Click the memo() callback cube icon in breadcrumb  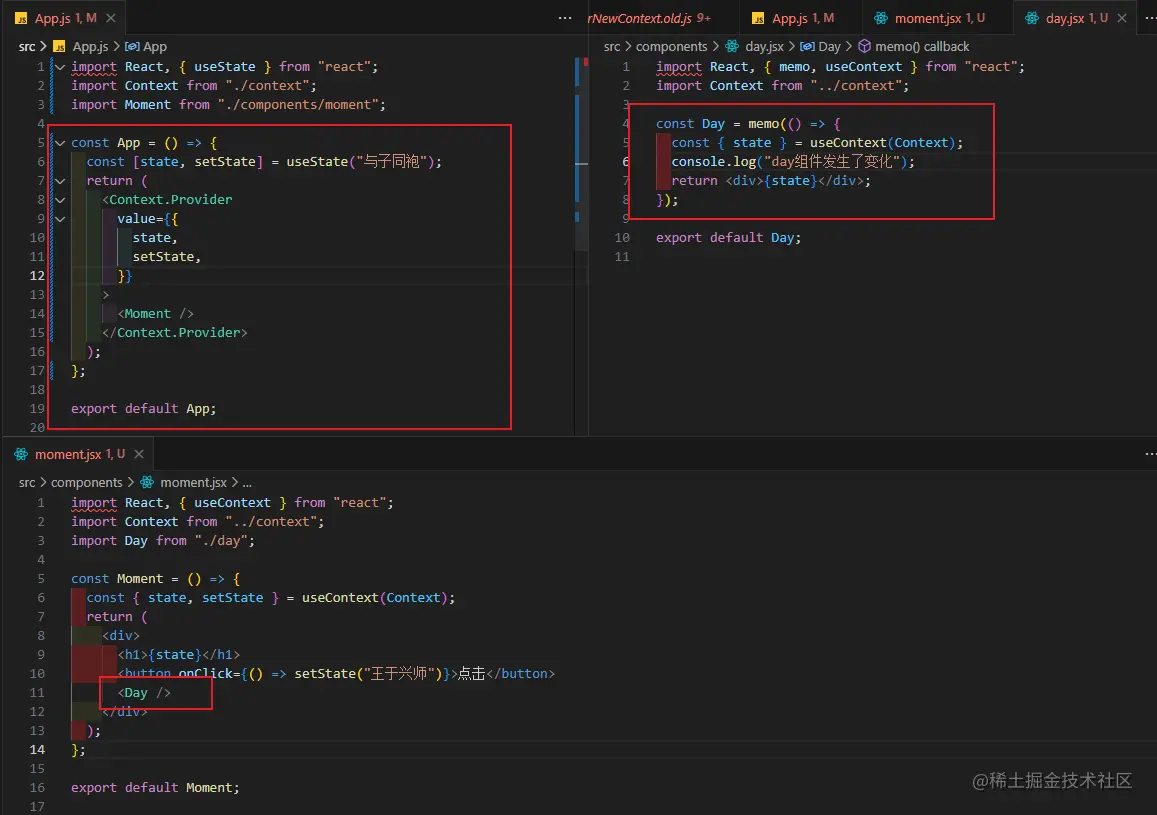click(864, 46)
